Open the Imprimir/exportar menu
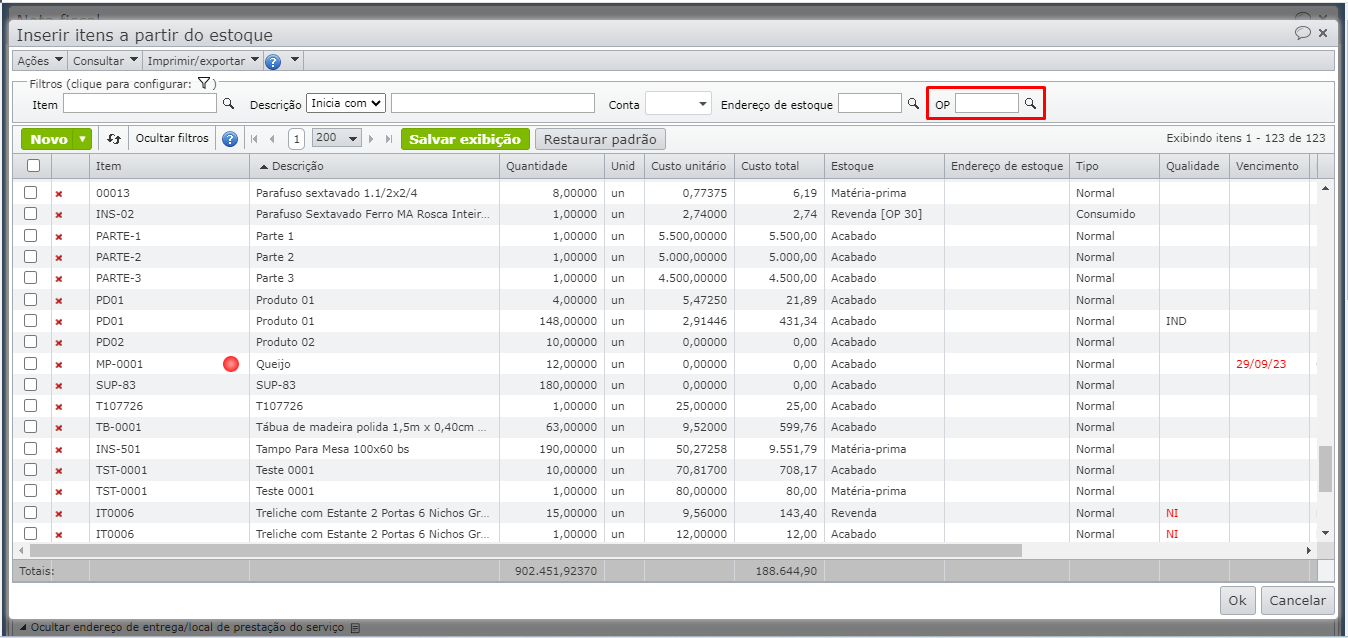Image resolution: width=1348 pixels, height=638 pixels. (x=203, y=61)
